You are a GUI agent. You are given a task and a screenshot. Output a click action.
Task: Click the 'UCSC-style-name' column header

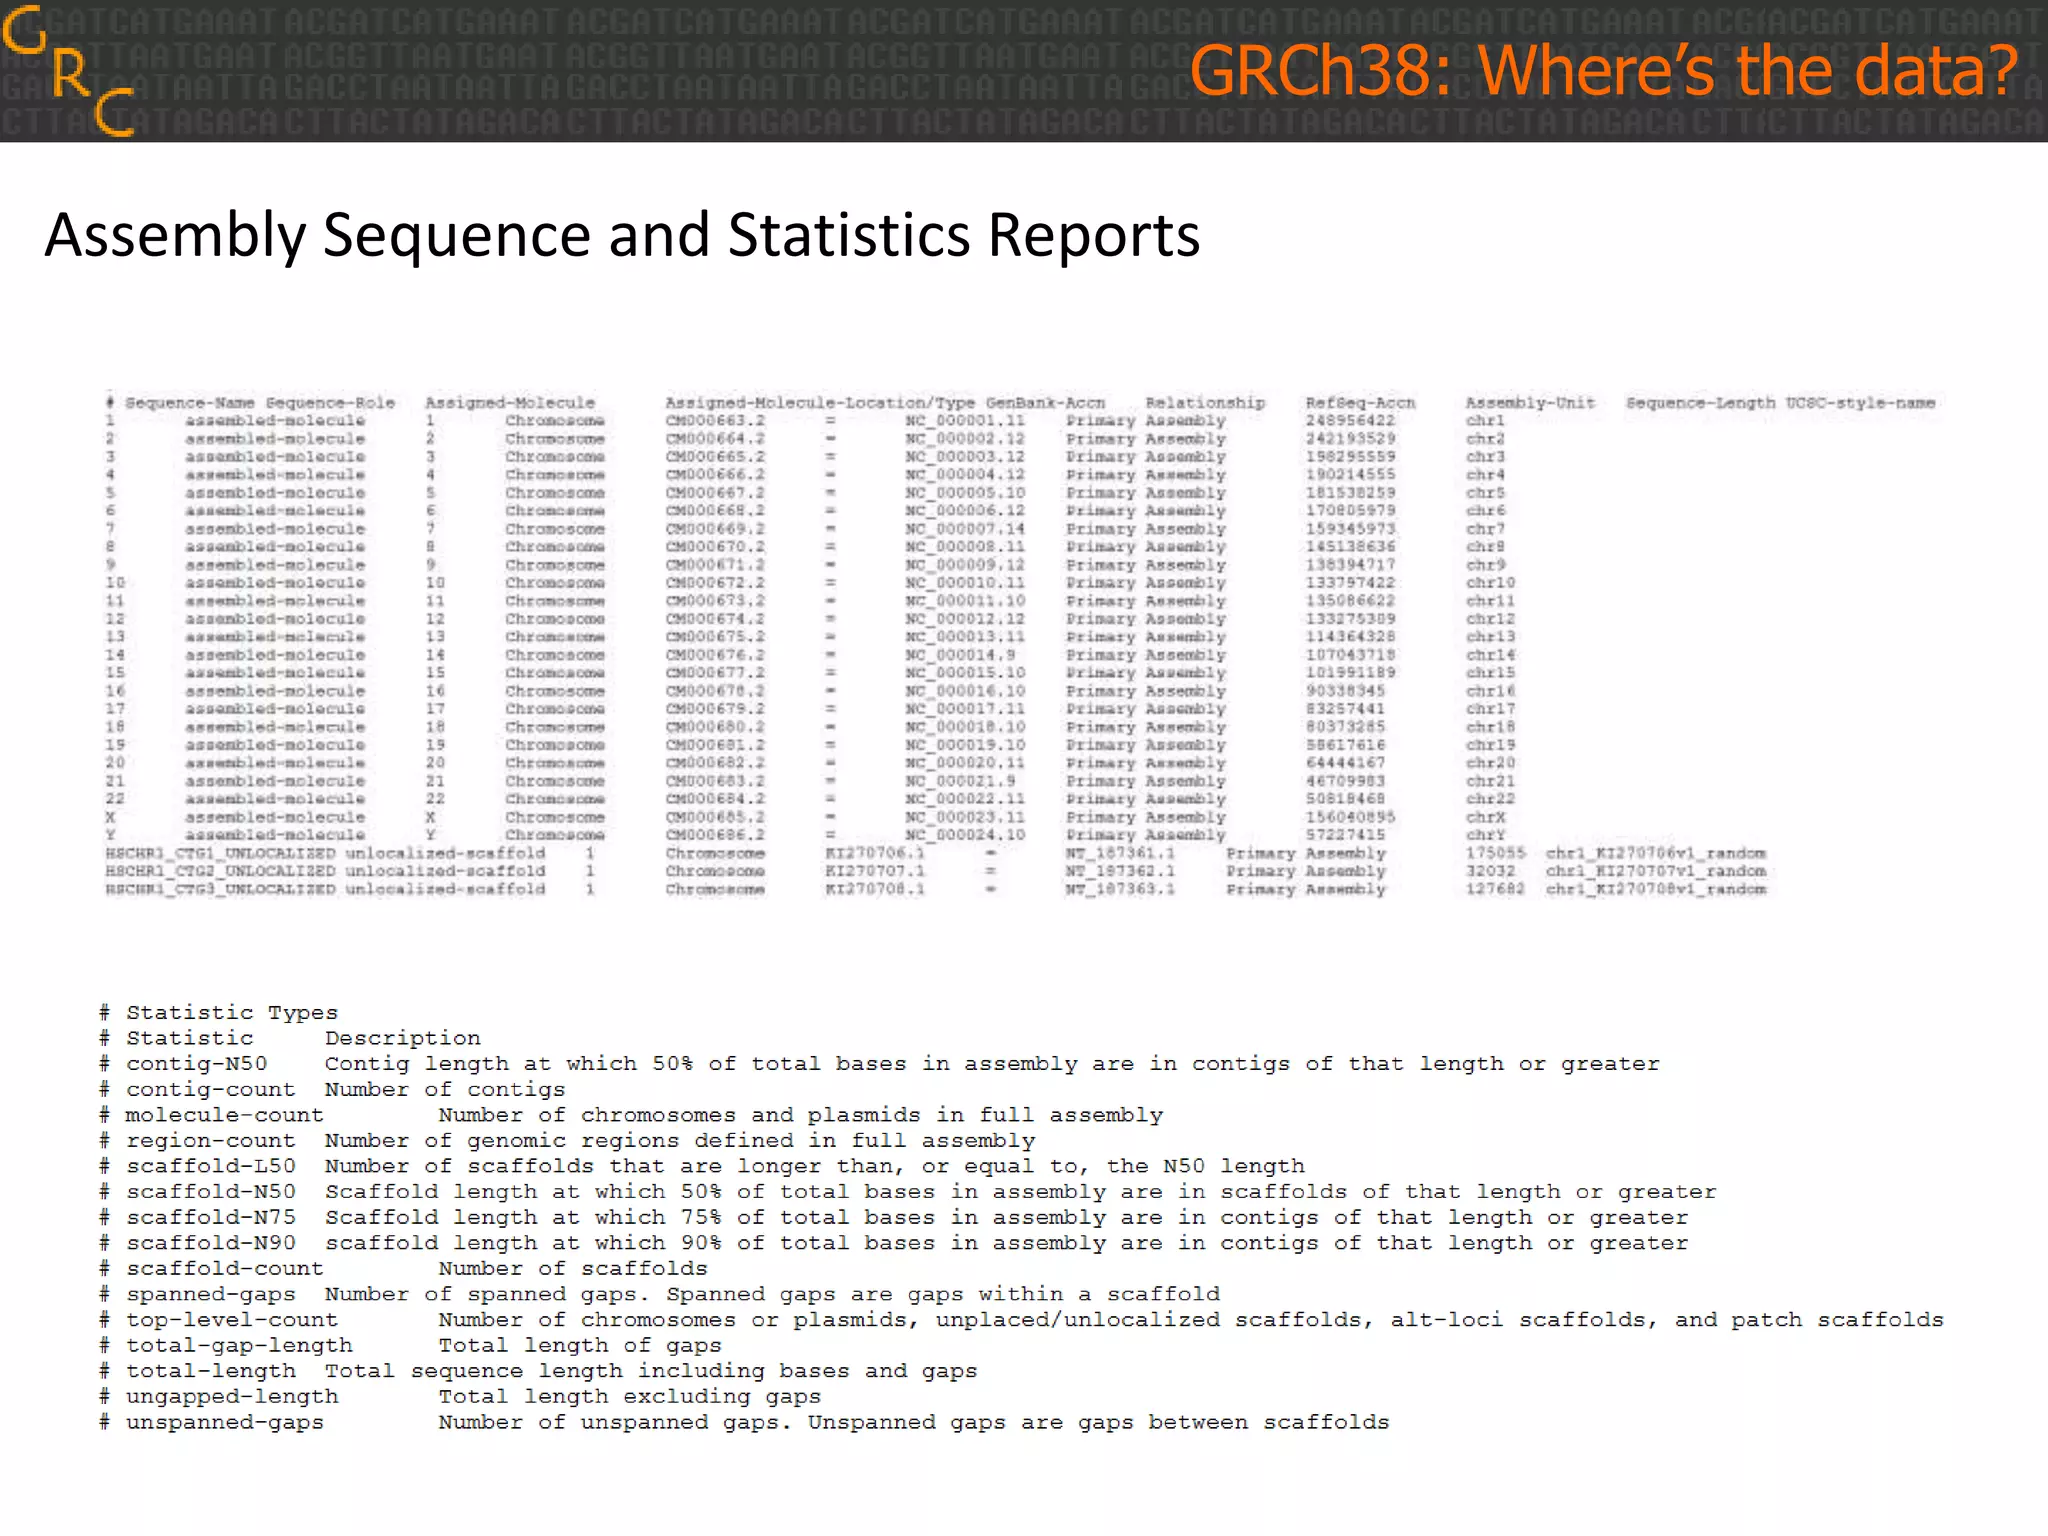pyautogui.click(x=1860, y=403)
